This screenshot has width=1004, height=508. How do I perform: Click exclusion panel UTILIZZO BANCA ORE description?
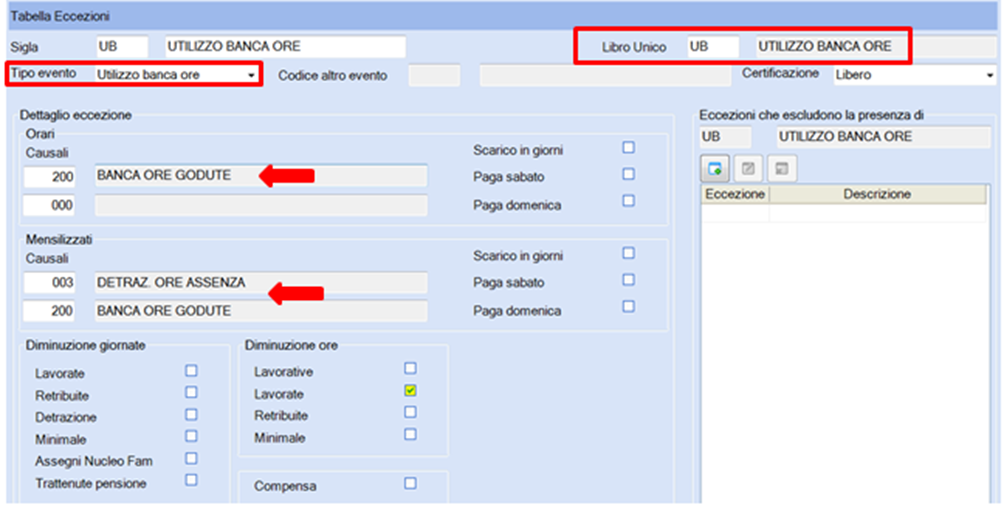(x=884, y=137)
